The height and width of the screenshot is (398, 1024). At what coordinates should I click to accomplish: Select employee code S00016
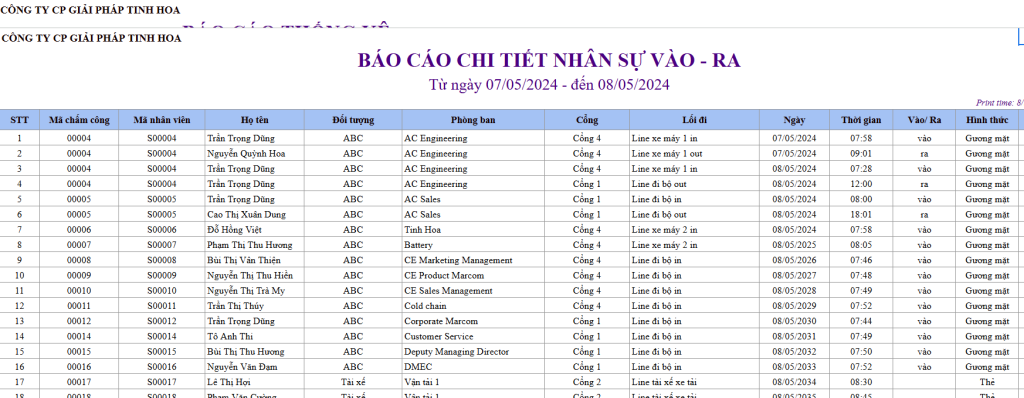162,367
